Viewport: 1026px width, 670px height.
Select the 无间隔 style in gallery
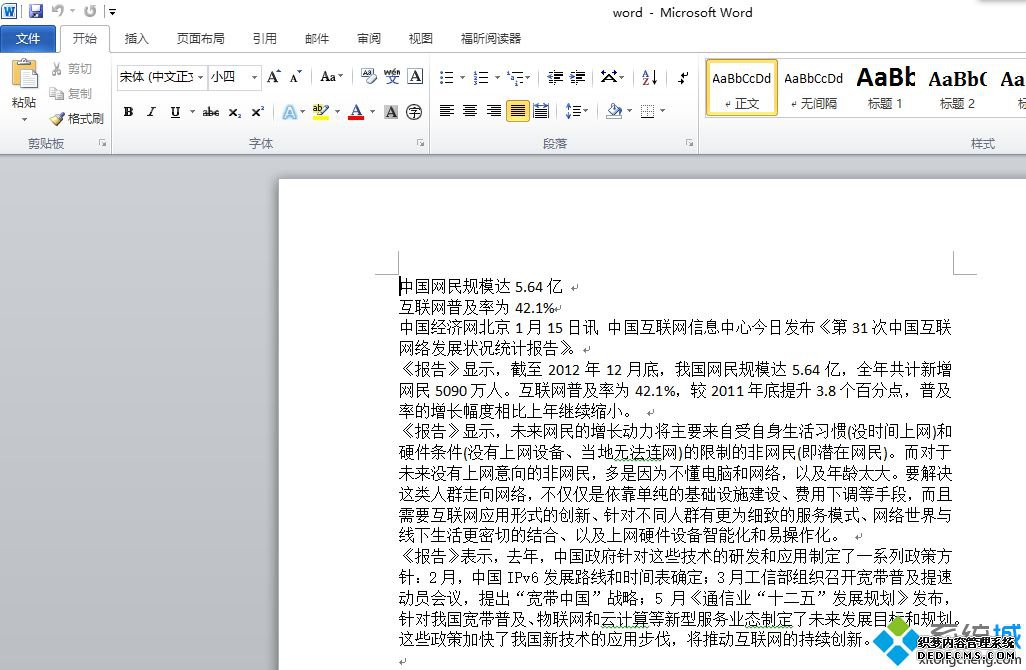tap(813, 88)
